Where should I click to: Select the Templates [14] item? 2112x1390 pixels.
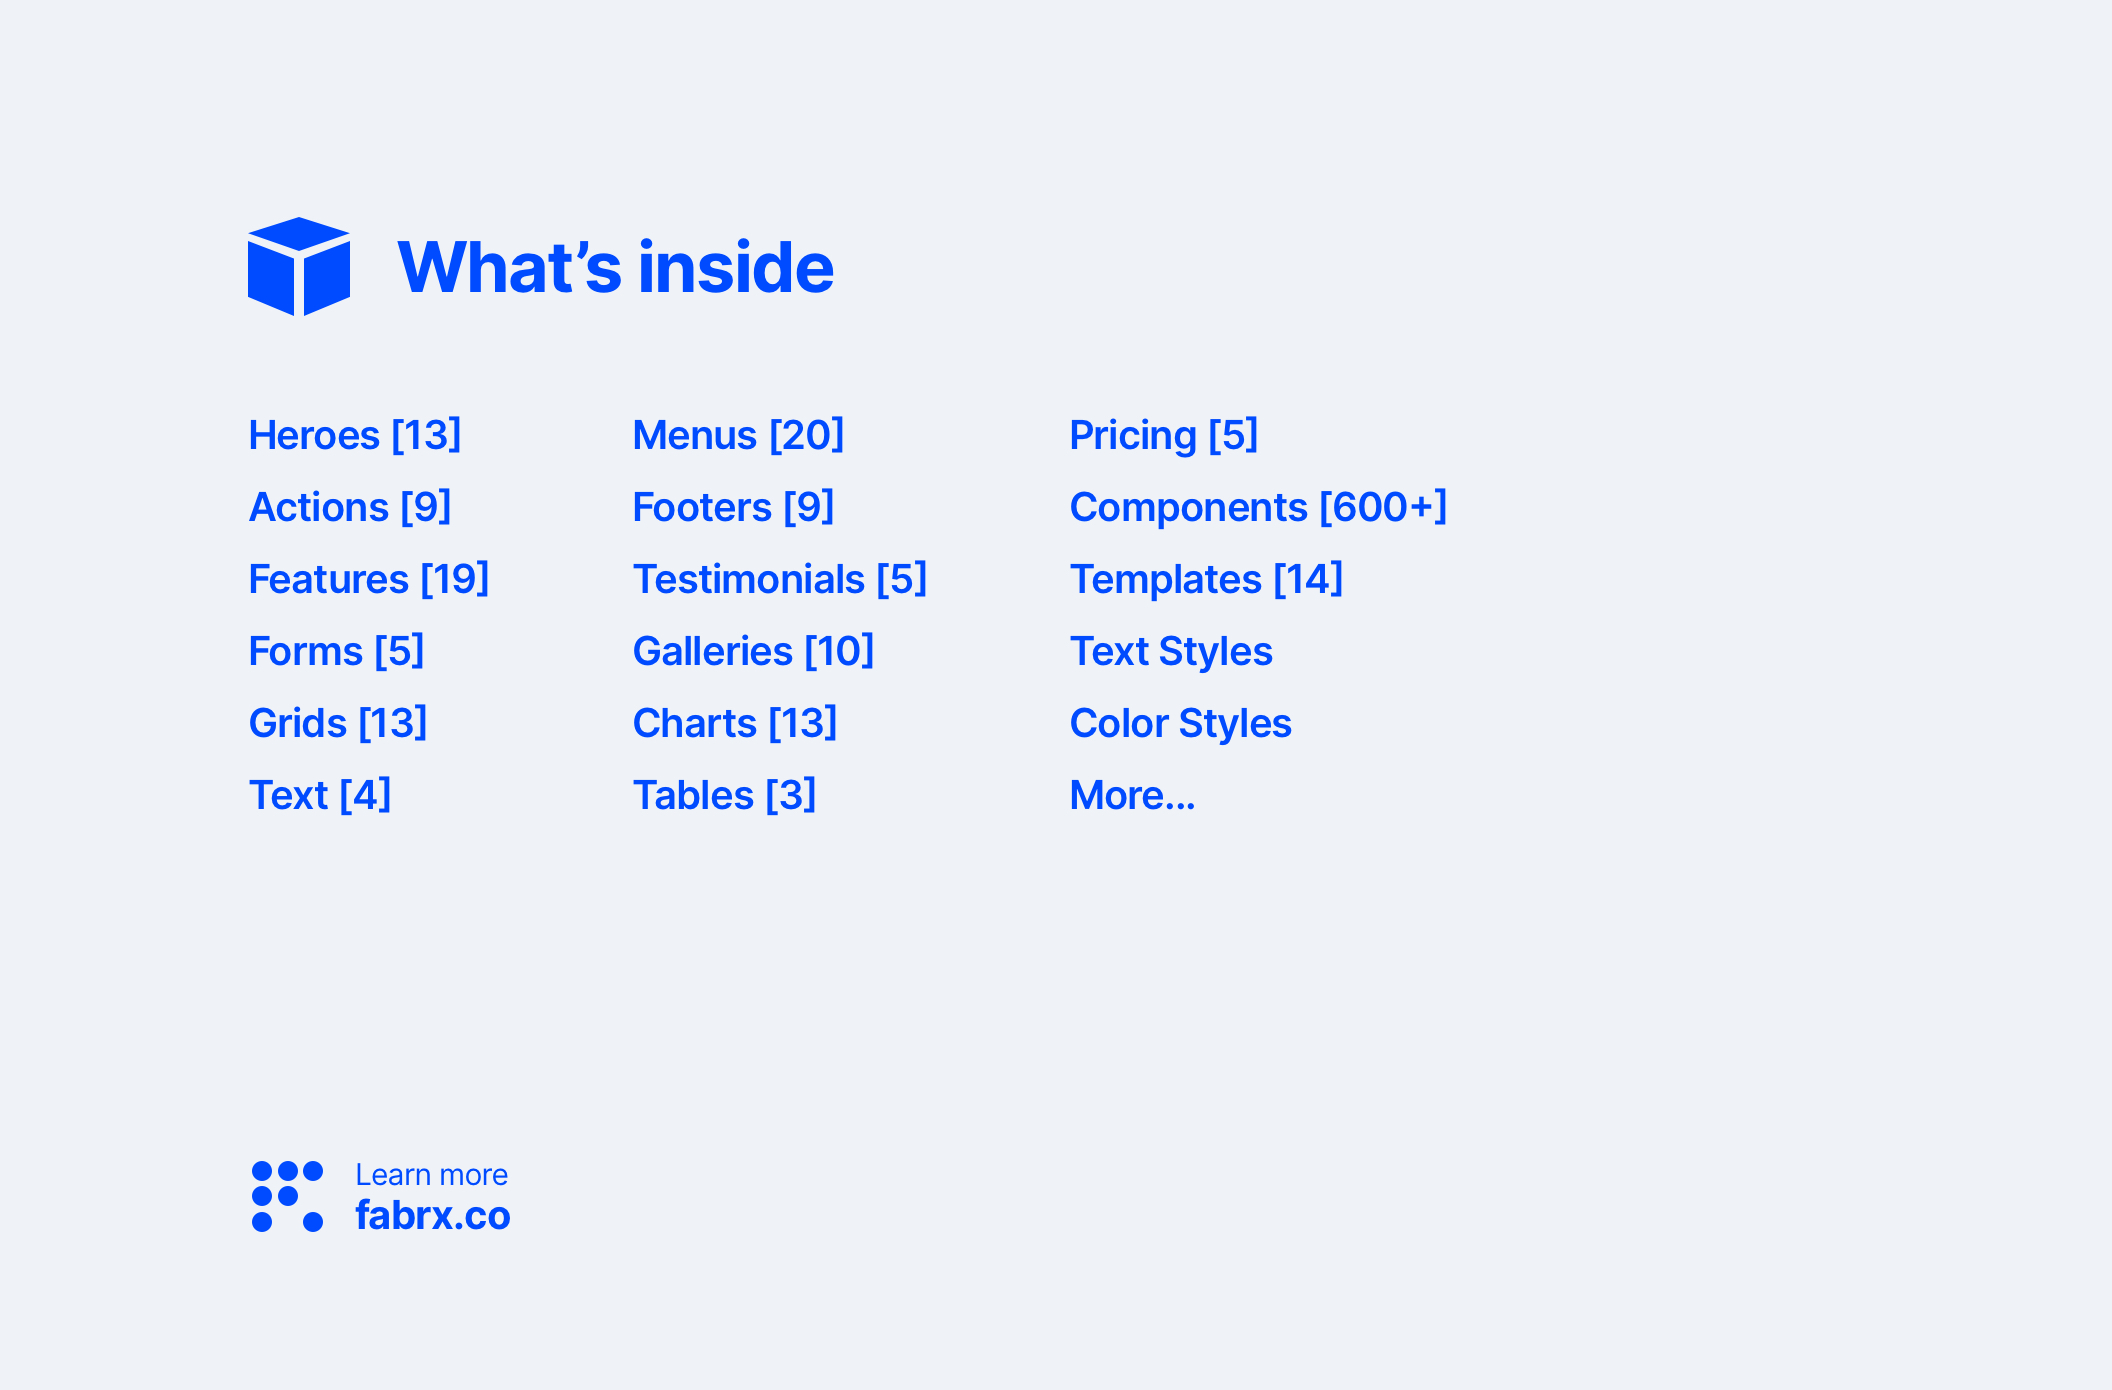coord(1208,579)
